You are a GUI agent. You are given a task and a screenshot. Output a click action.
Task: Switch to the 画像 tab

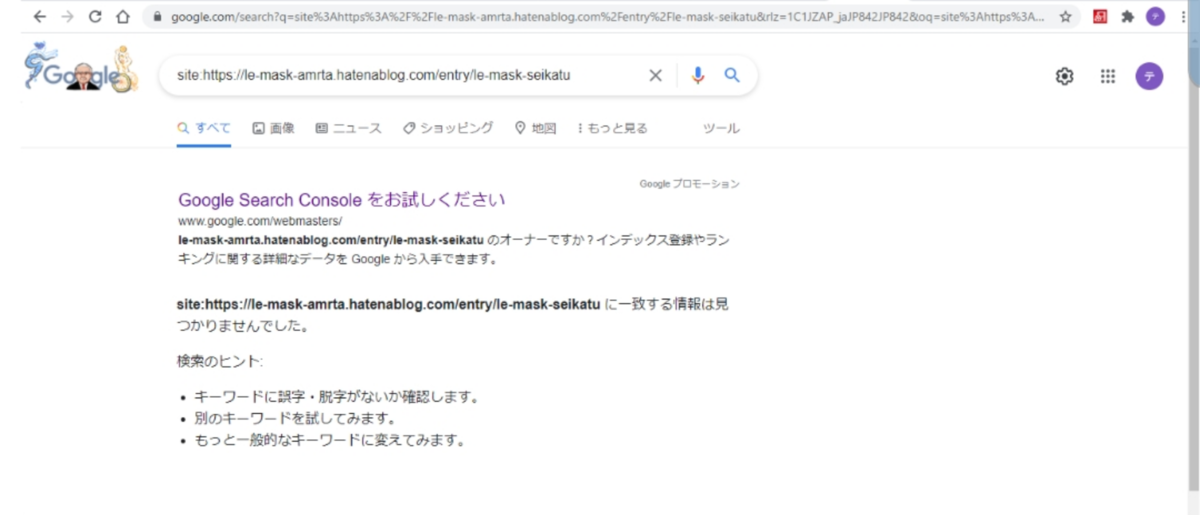pos(273,128)
